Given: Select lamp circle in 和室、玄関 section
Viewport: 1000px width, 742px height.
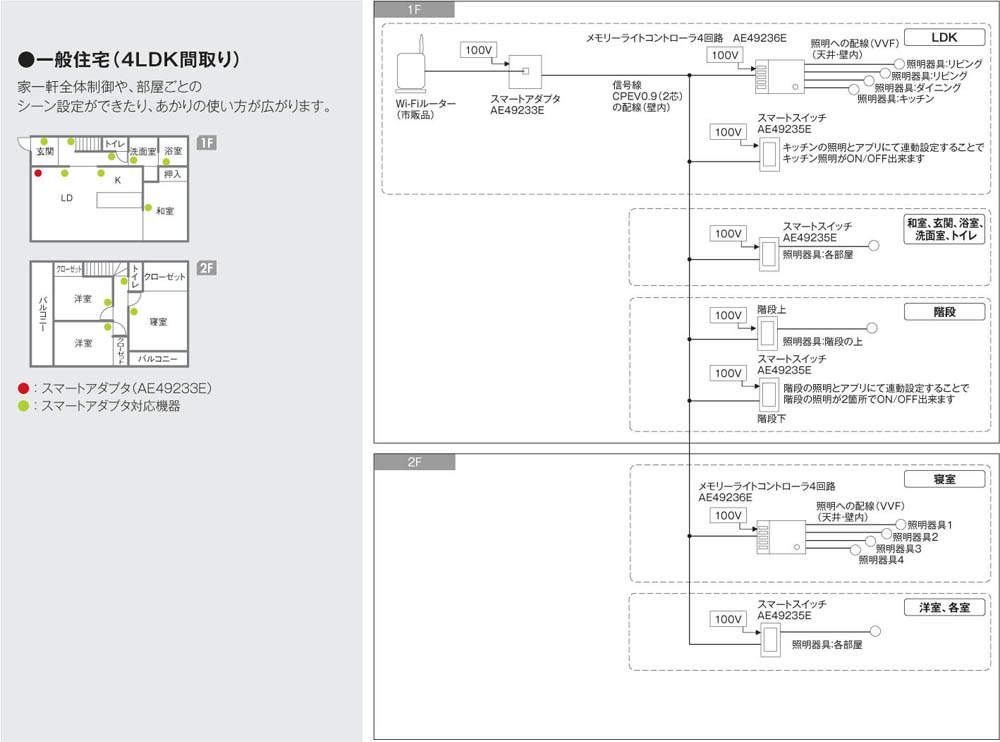Looking at the screenshot, I should (874, 246).
